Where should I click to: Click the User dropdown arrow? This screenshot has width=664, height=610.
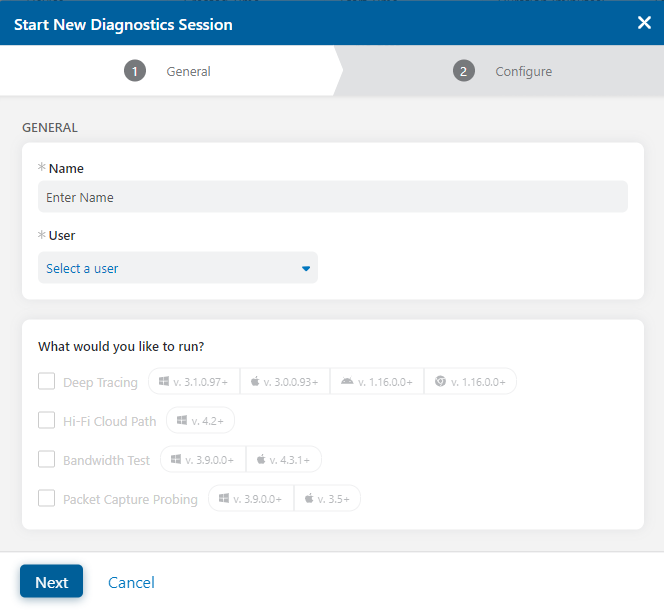click(x=306, y=268)
